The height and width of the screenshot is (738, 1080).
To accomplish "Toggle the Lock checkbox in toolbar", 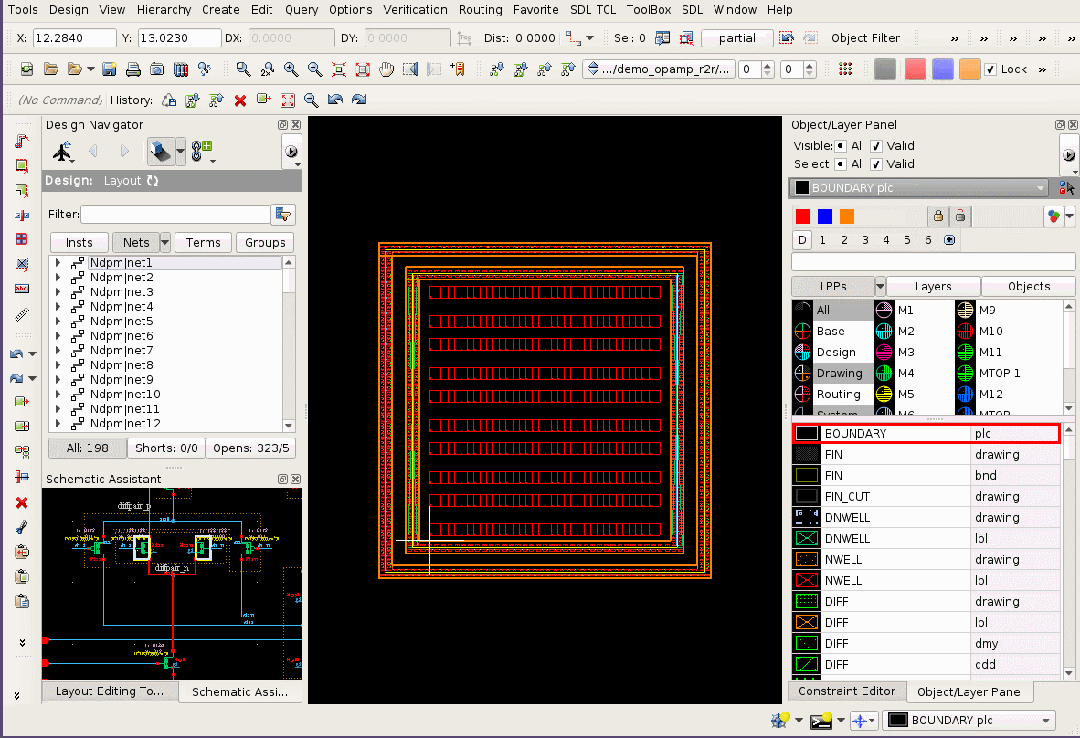I will tap(990, 70).
